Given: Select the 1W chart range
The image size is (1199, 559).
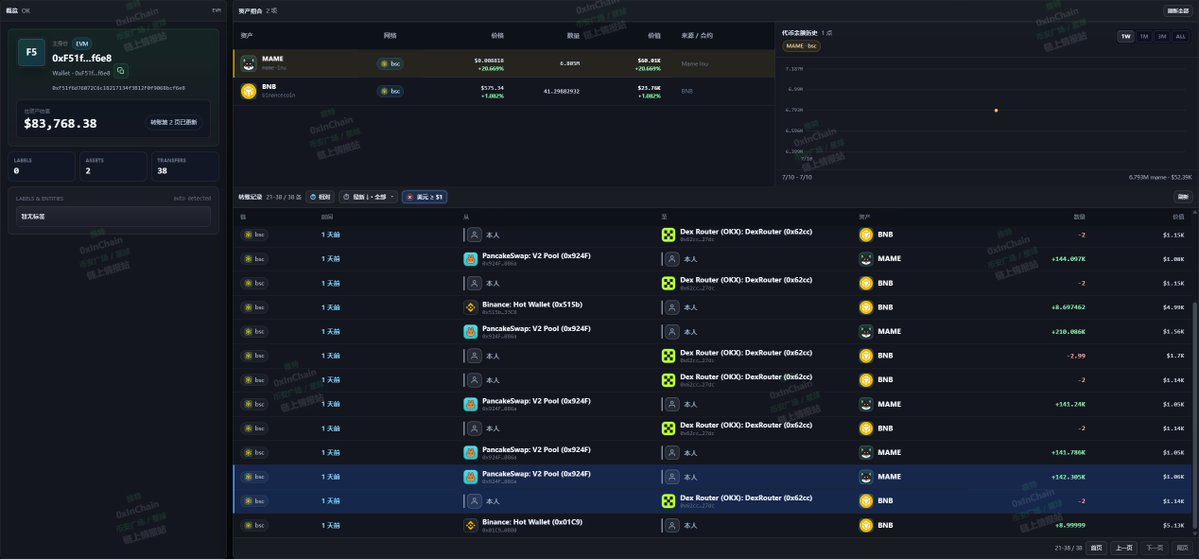Looking at the screenshot, I should coord(1125,36).
